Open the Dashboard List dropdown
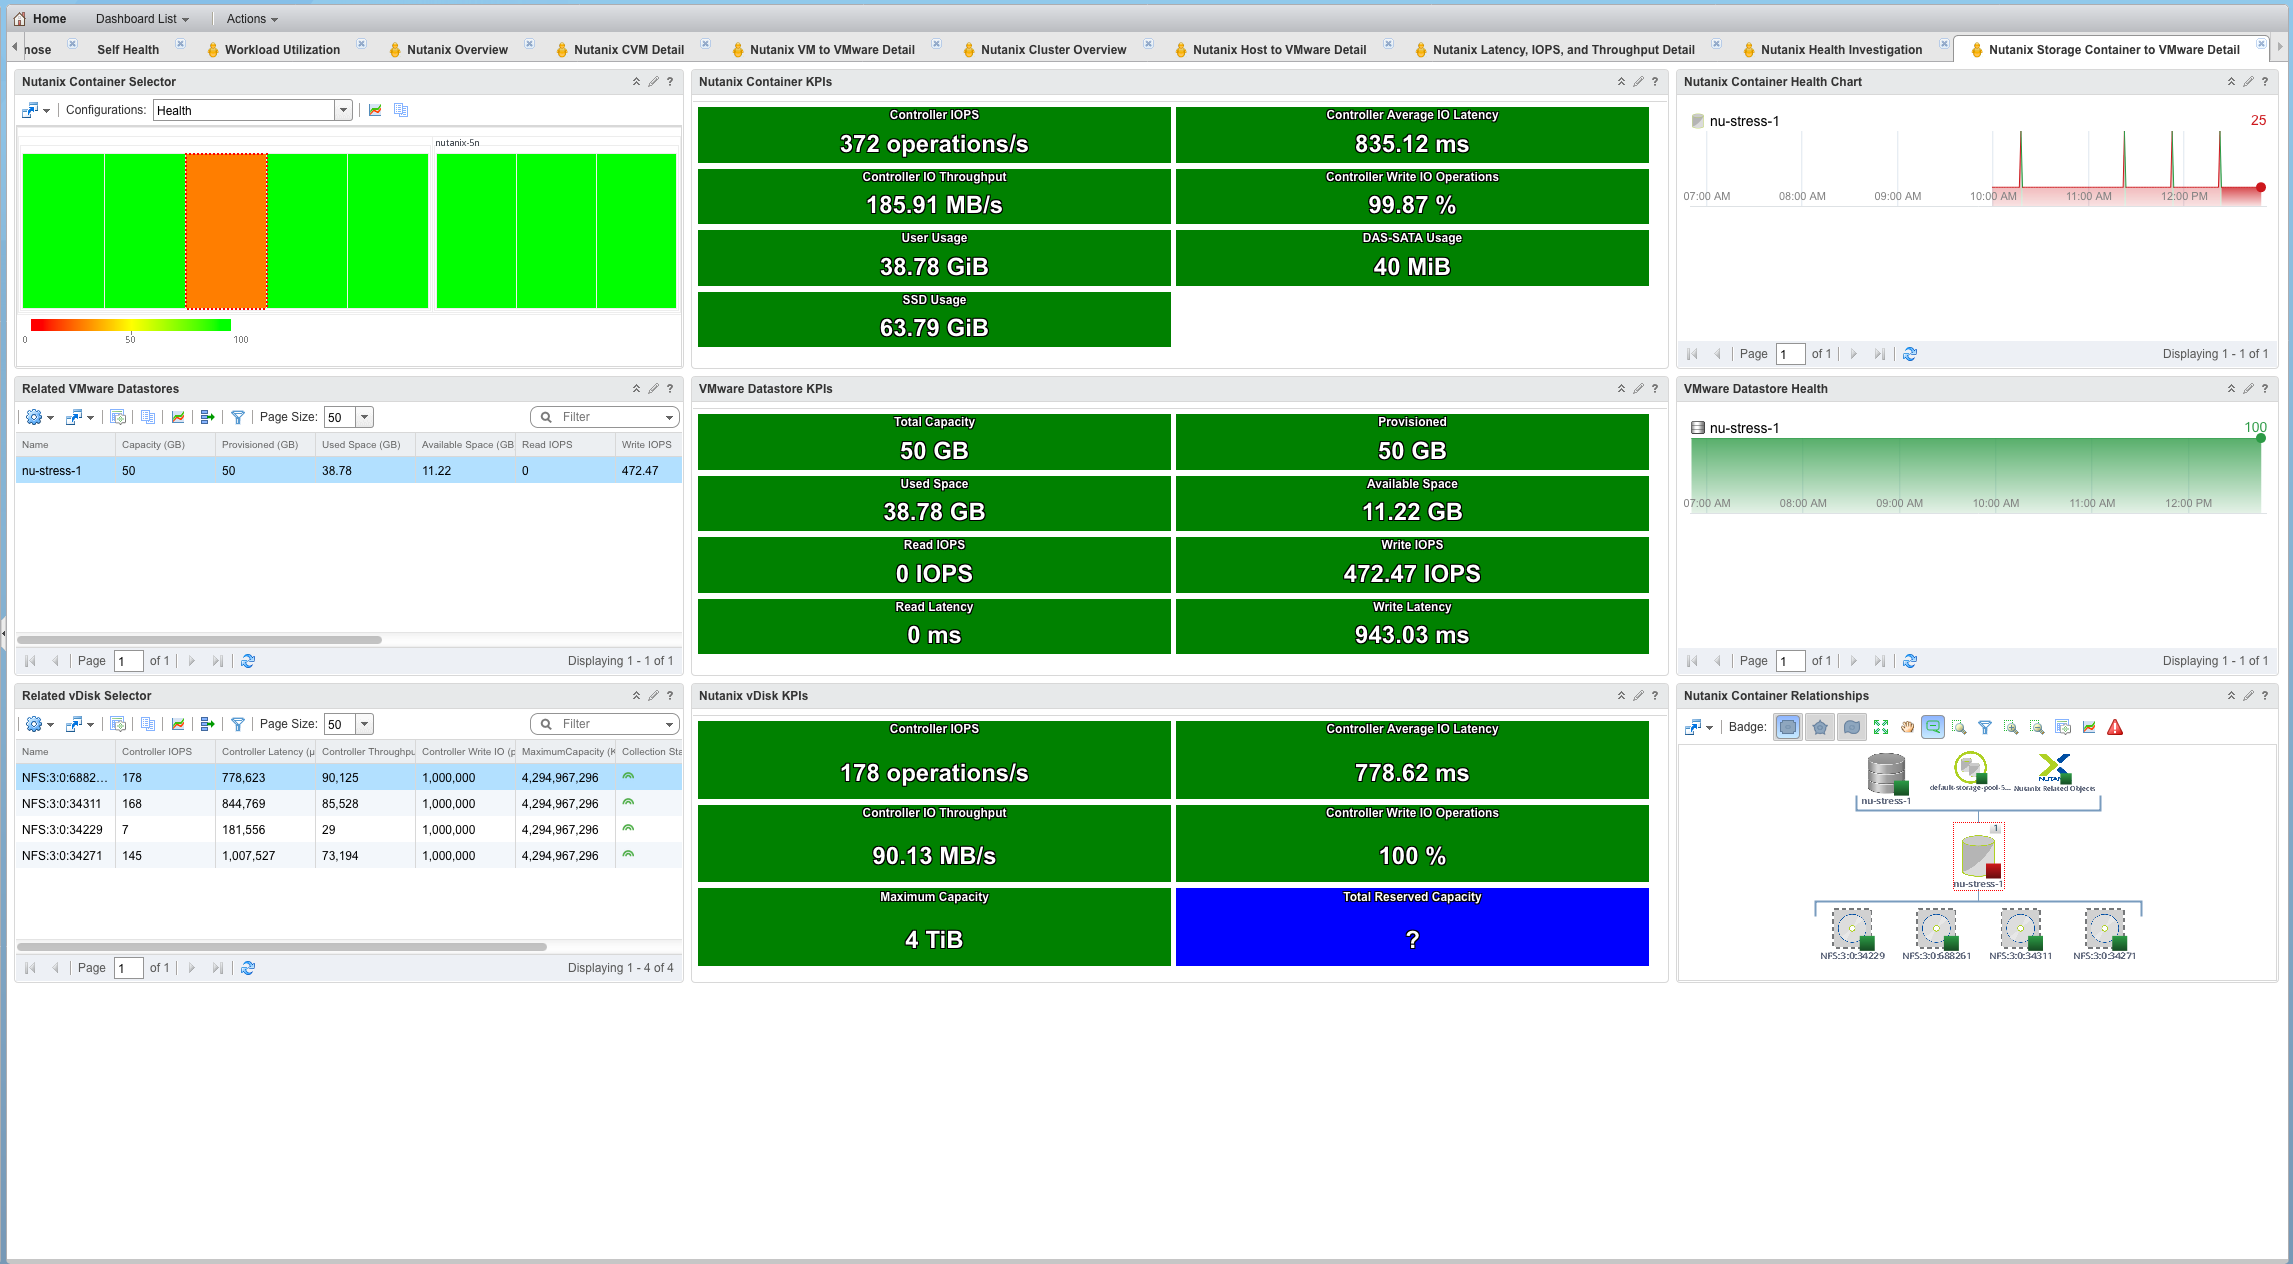2293x1264 pixels. click(x=142, y=19)
